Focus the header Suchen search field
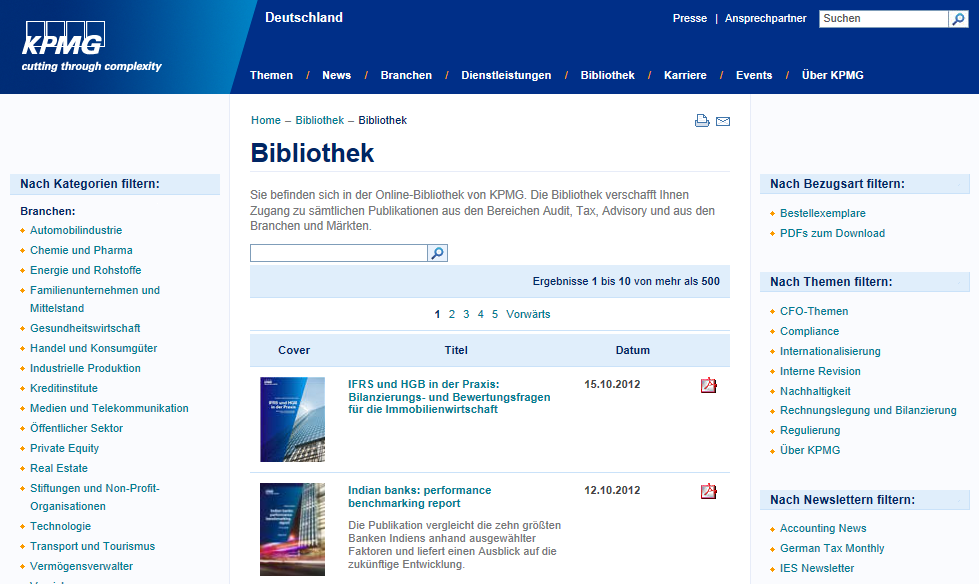 tap(883, 19)
